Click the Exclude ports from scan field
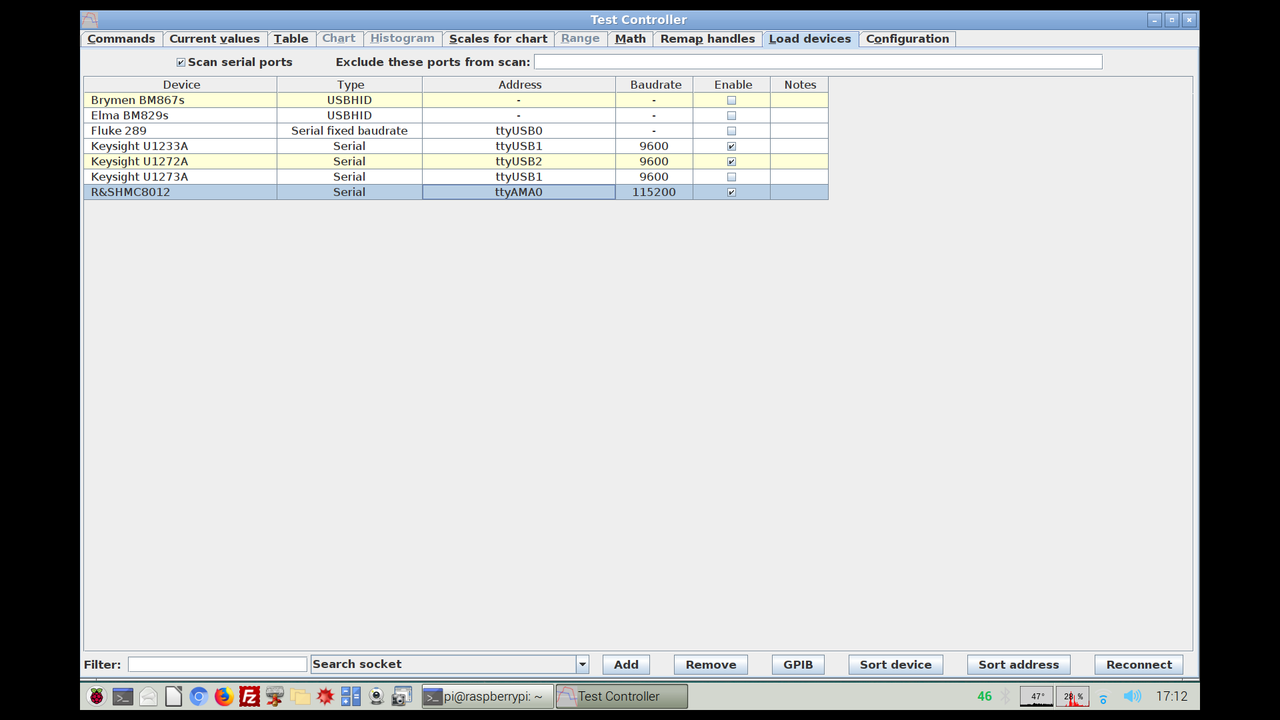The width and height of the screenshot is (1280, 720). tap(818, 62)
